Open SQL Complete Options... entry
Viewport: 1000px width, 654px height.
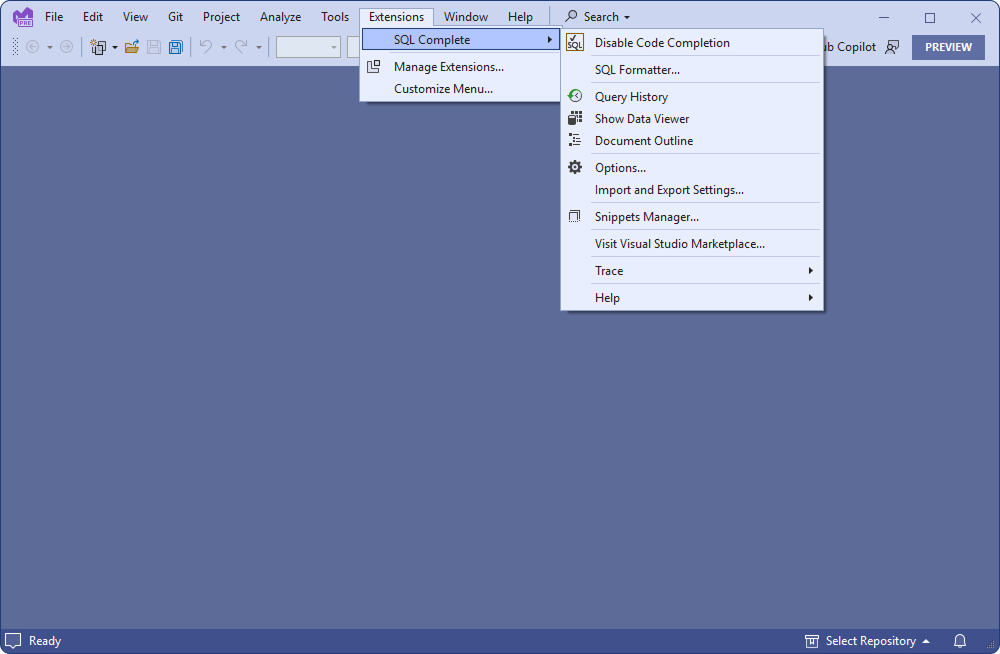pos(692,167)
